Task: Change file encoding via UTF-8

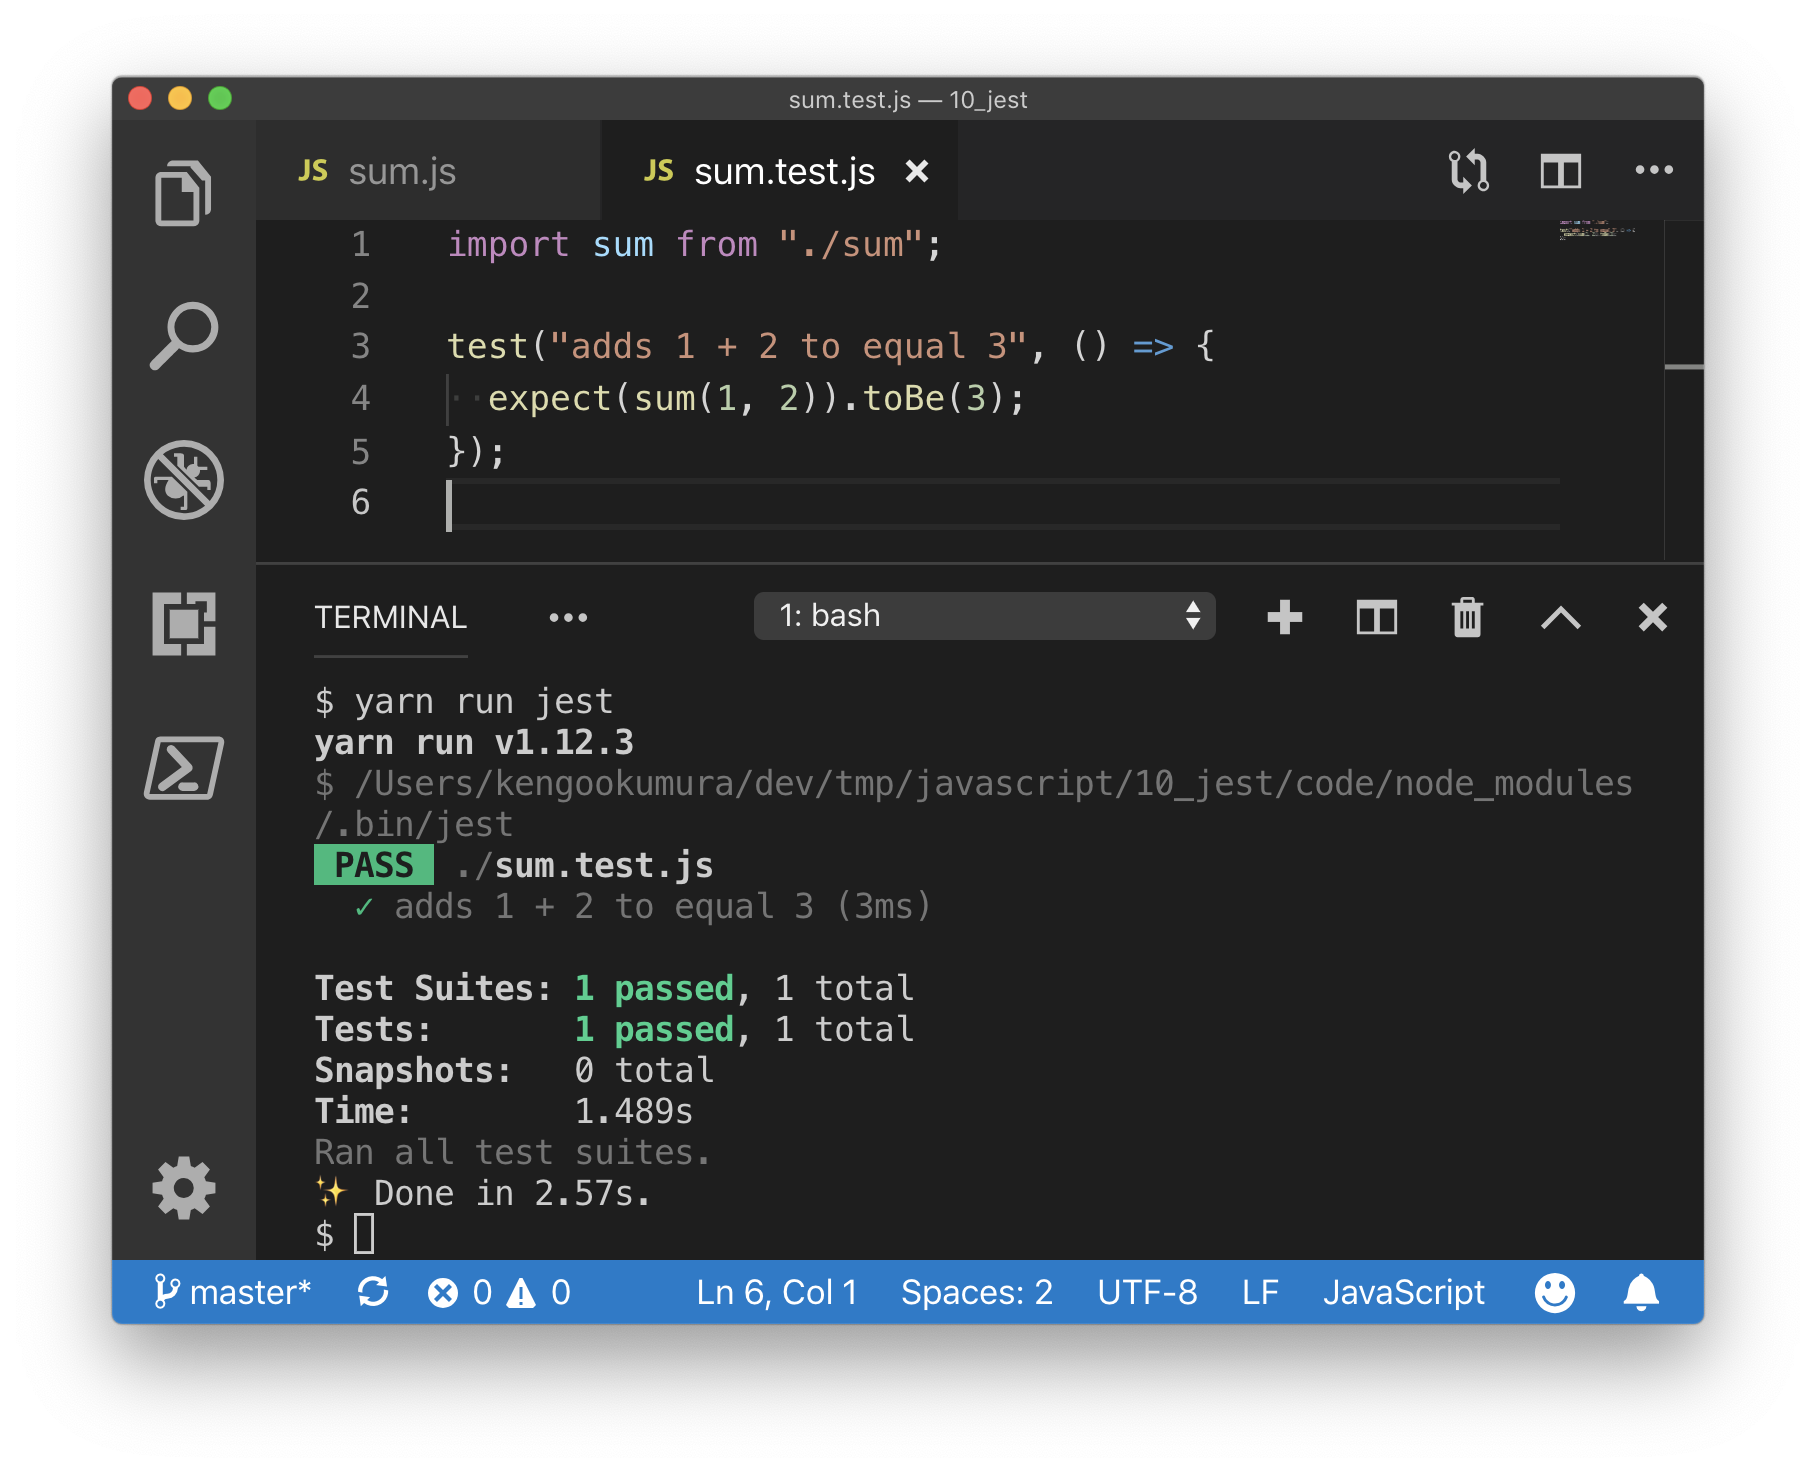Action: click(x=1147, y=1292)
